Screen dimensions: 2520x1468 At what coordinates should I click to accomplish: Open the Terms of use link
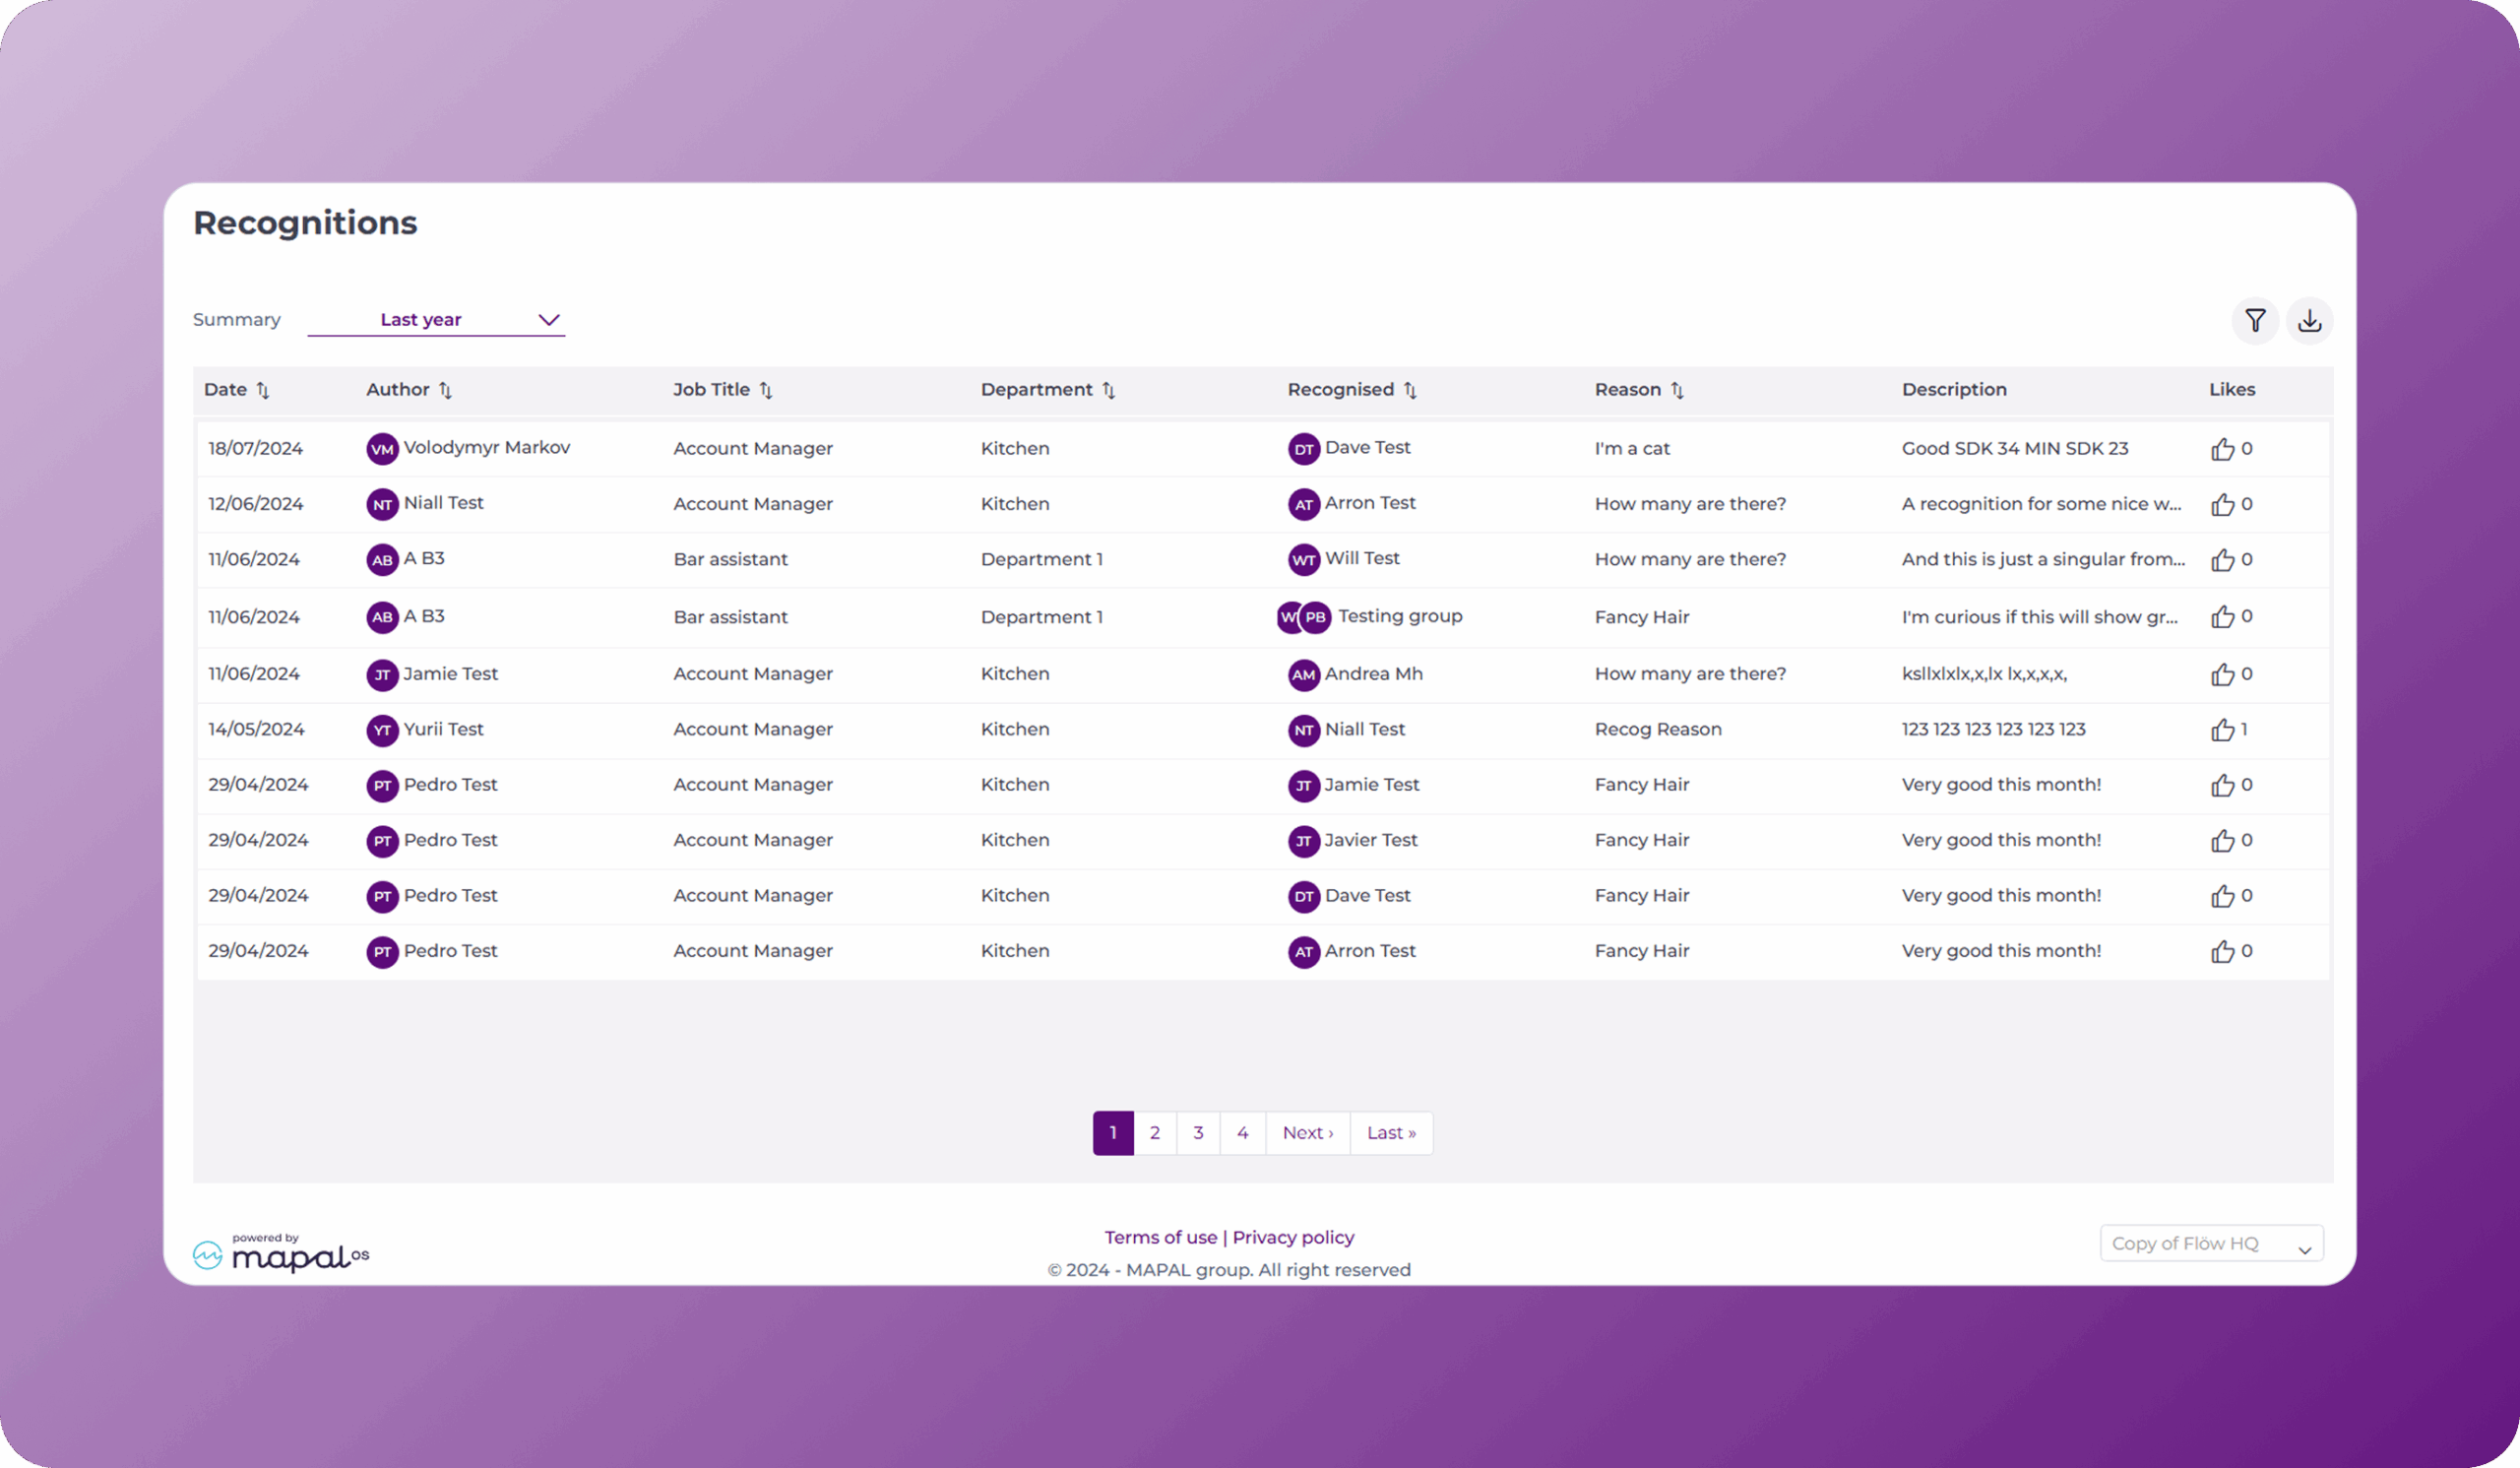pyautogui.click(x=1160, y=1237)
